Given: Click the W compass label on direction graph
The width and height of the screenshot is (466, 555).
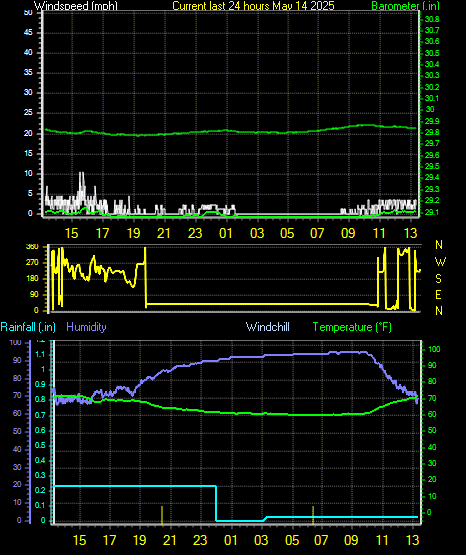Looking at the screenshot, I should (440, 262).
